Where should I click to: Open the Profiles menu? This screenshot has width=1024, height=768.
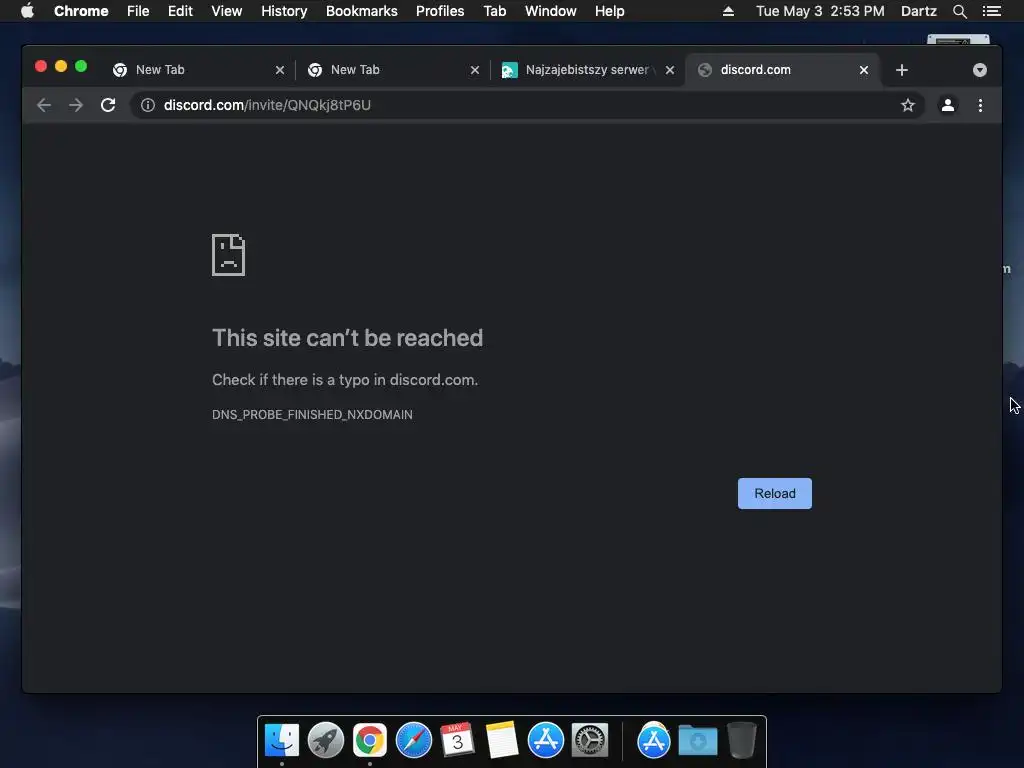click(440, 11)
